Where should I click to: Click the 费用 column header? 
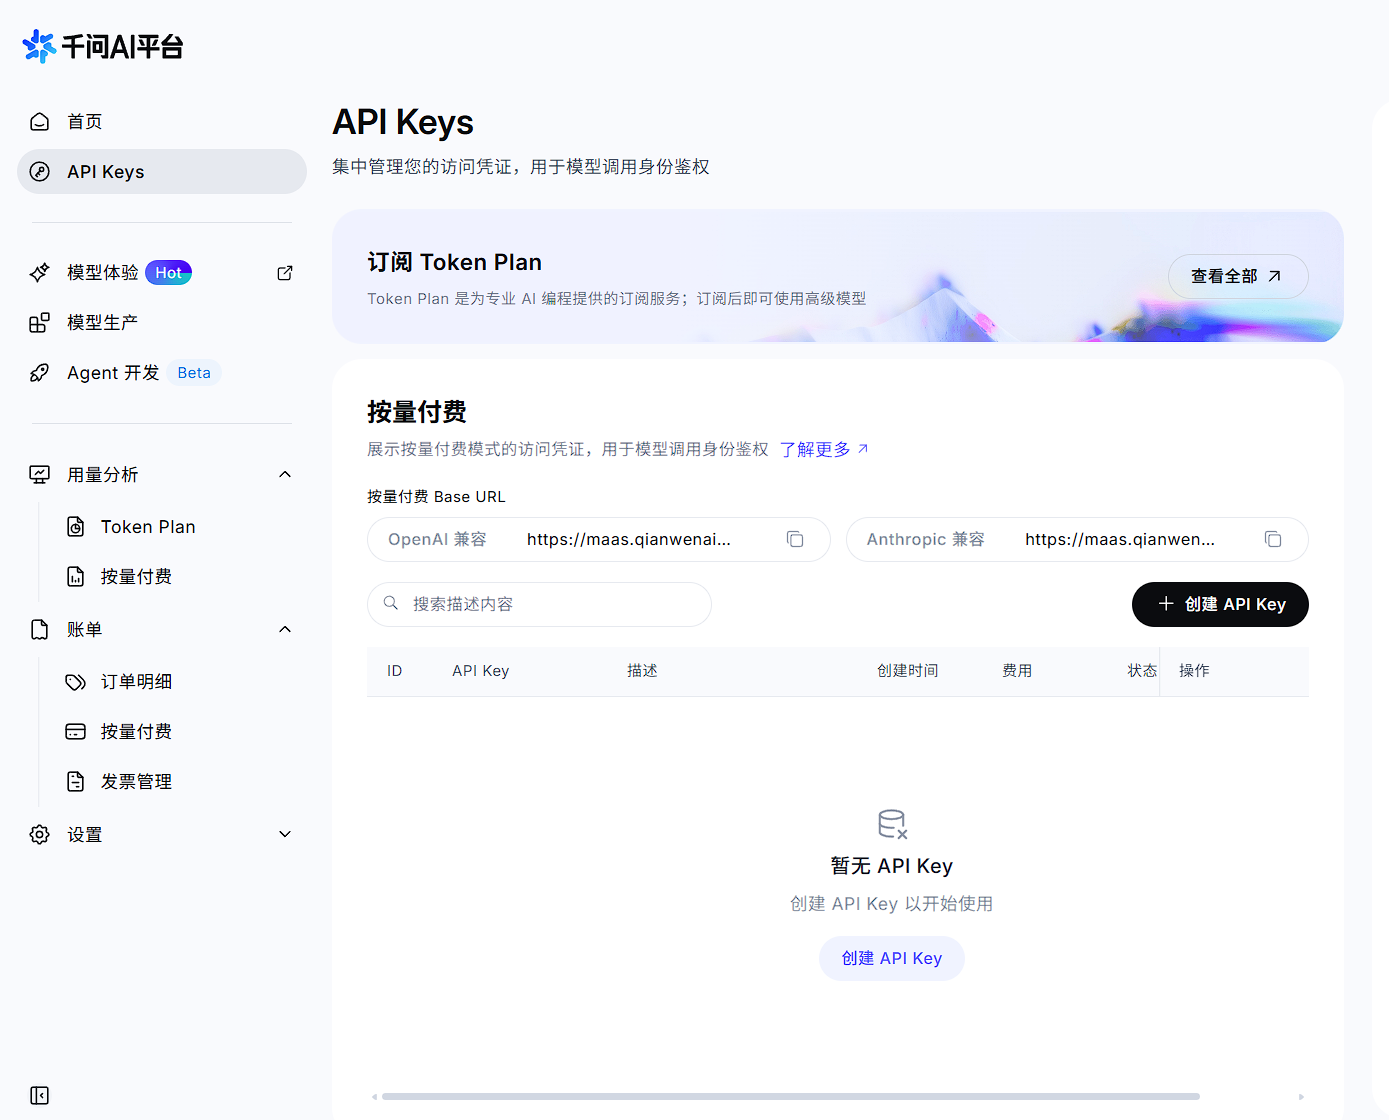coord(1017,671)
